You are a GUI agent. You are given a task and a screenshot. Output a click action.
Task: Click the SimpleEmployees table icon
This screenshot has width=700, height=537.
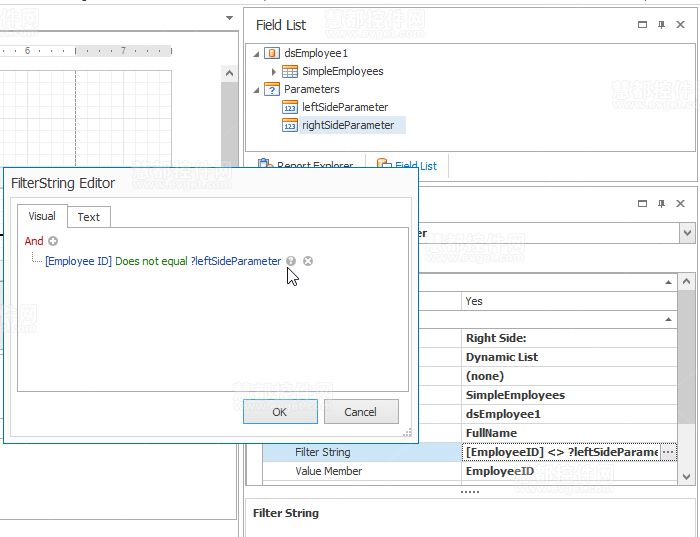pos(290,71)
